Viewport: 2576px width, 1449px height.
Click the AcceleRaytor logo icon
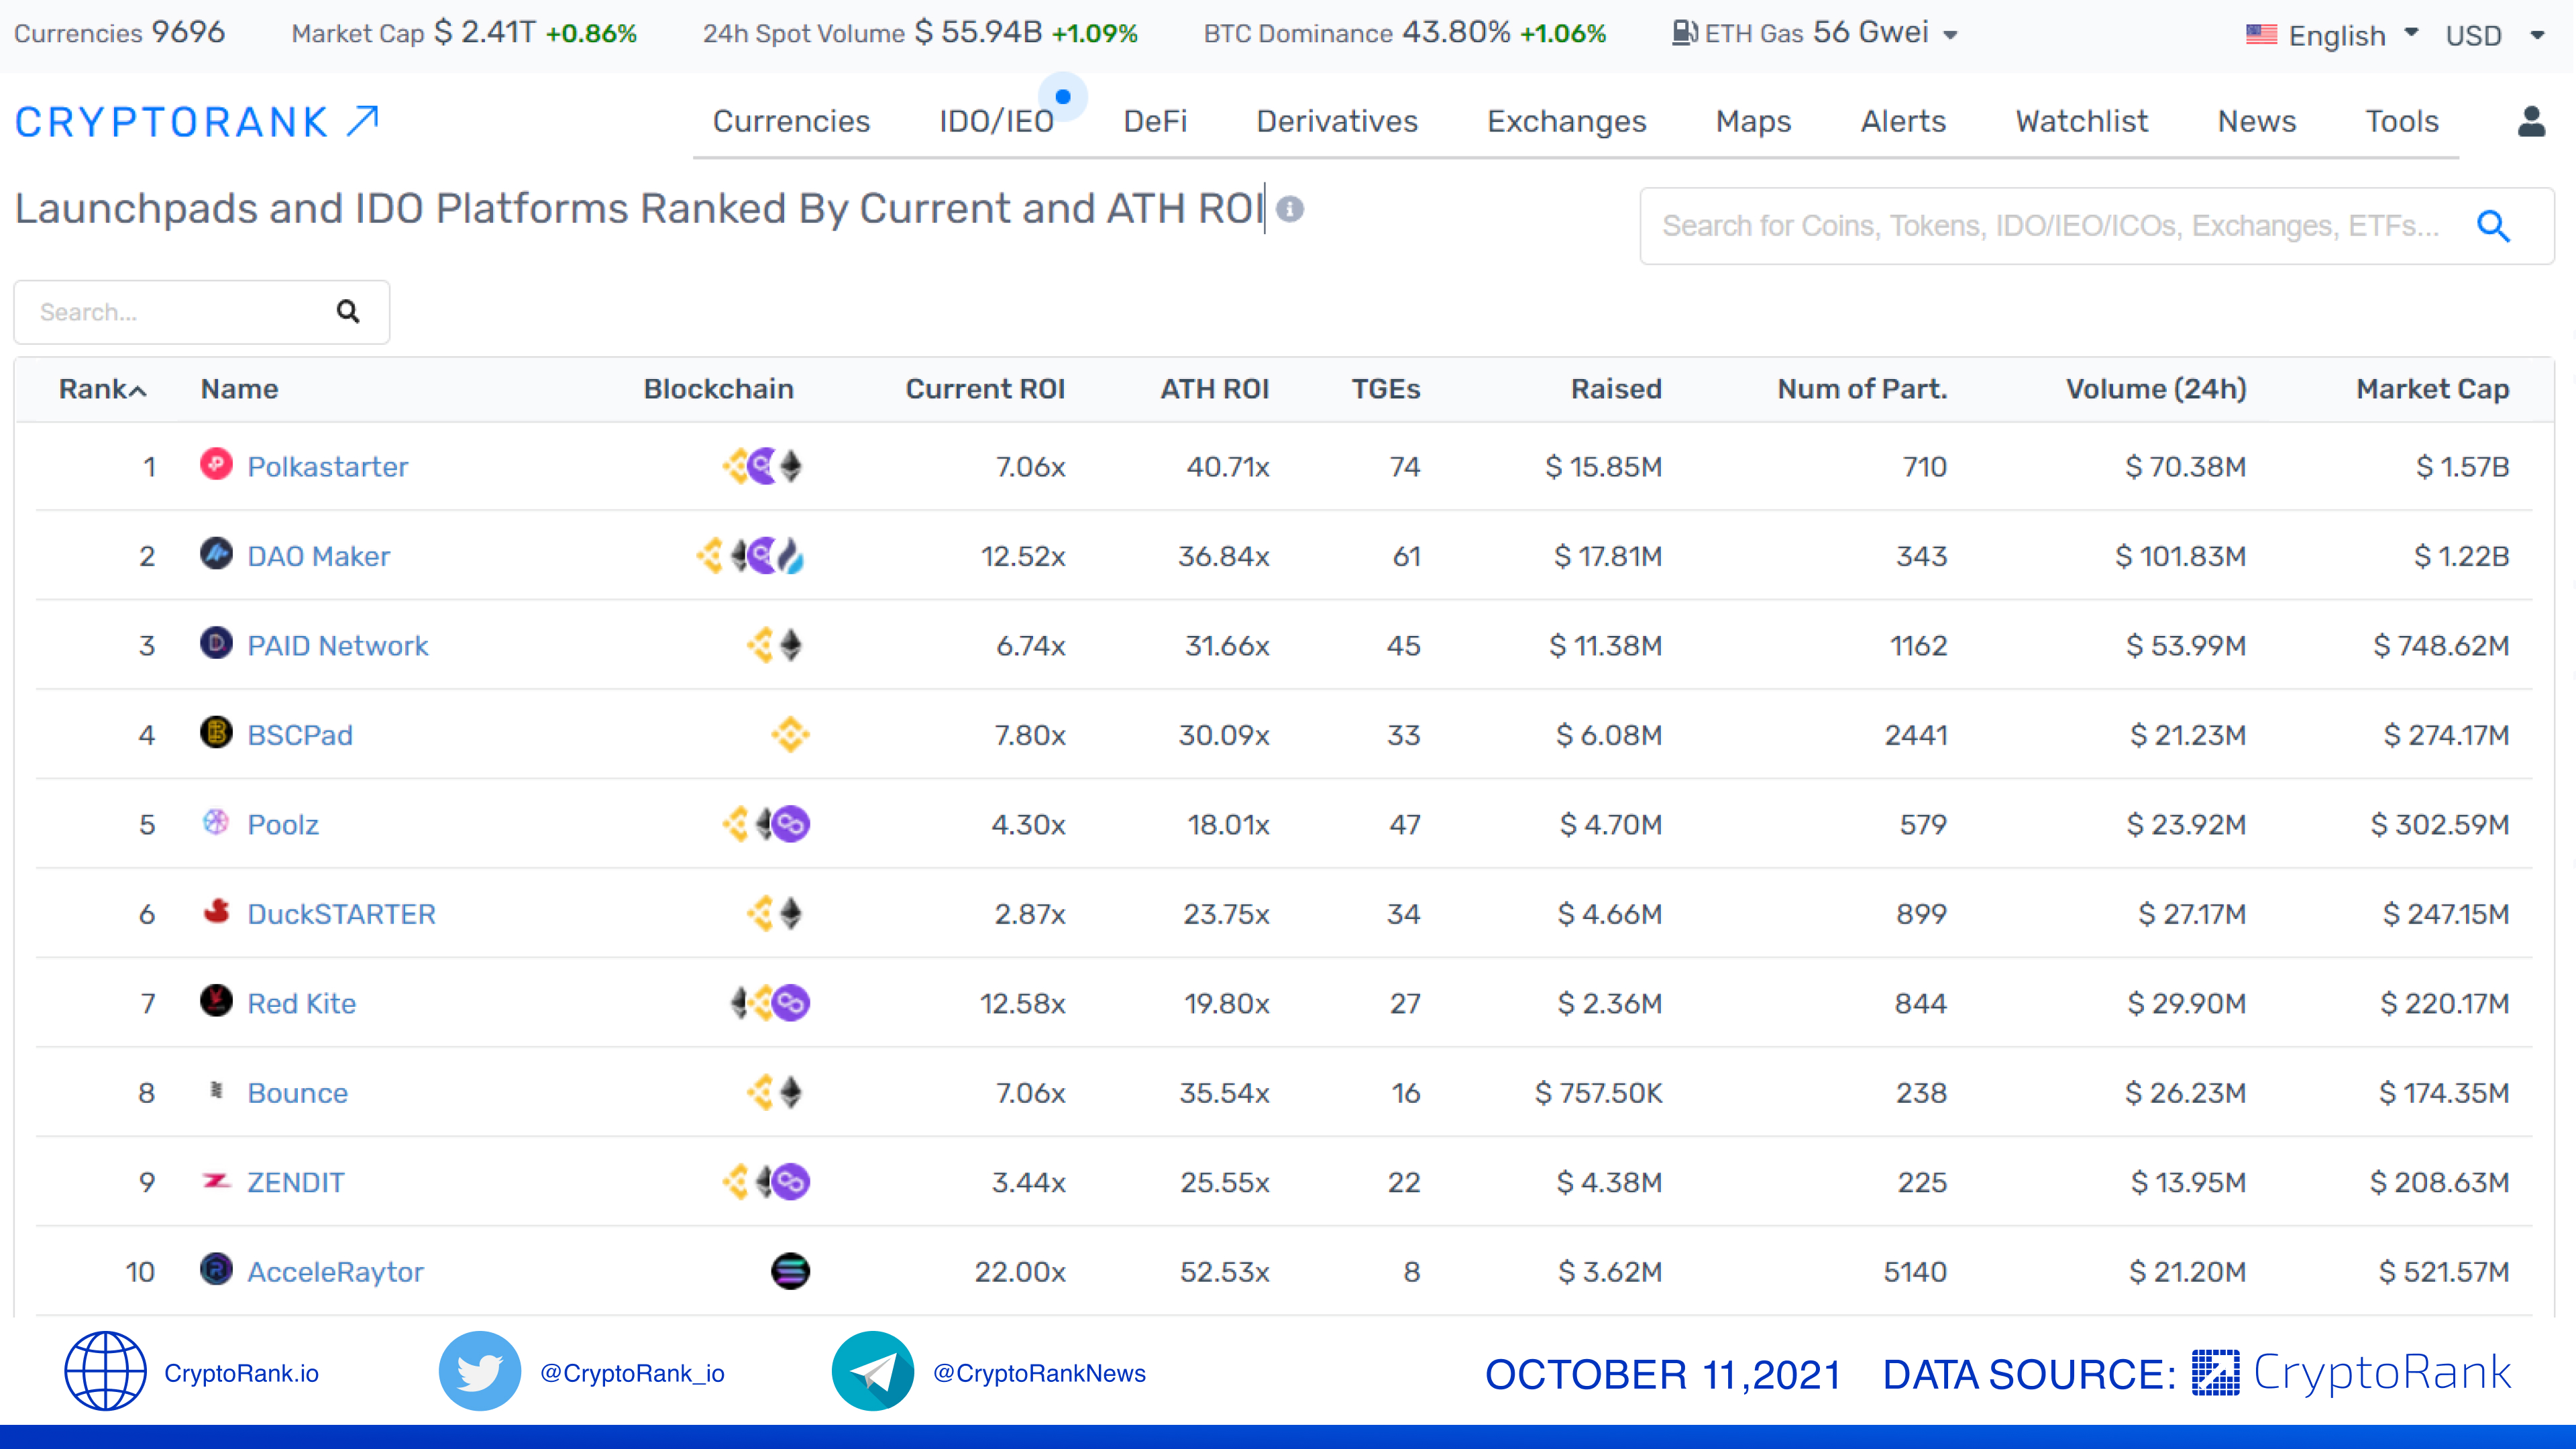[x=216, y=1269]
